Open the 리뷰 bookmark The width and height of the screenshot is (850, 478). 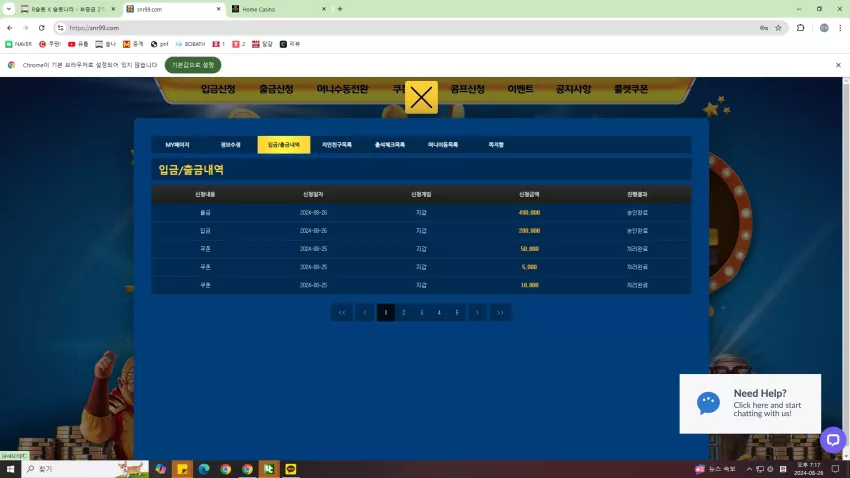click(289, 44)
